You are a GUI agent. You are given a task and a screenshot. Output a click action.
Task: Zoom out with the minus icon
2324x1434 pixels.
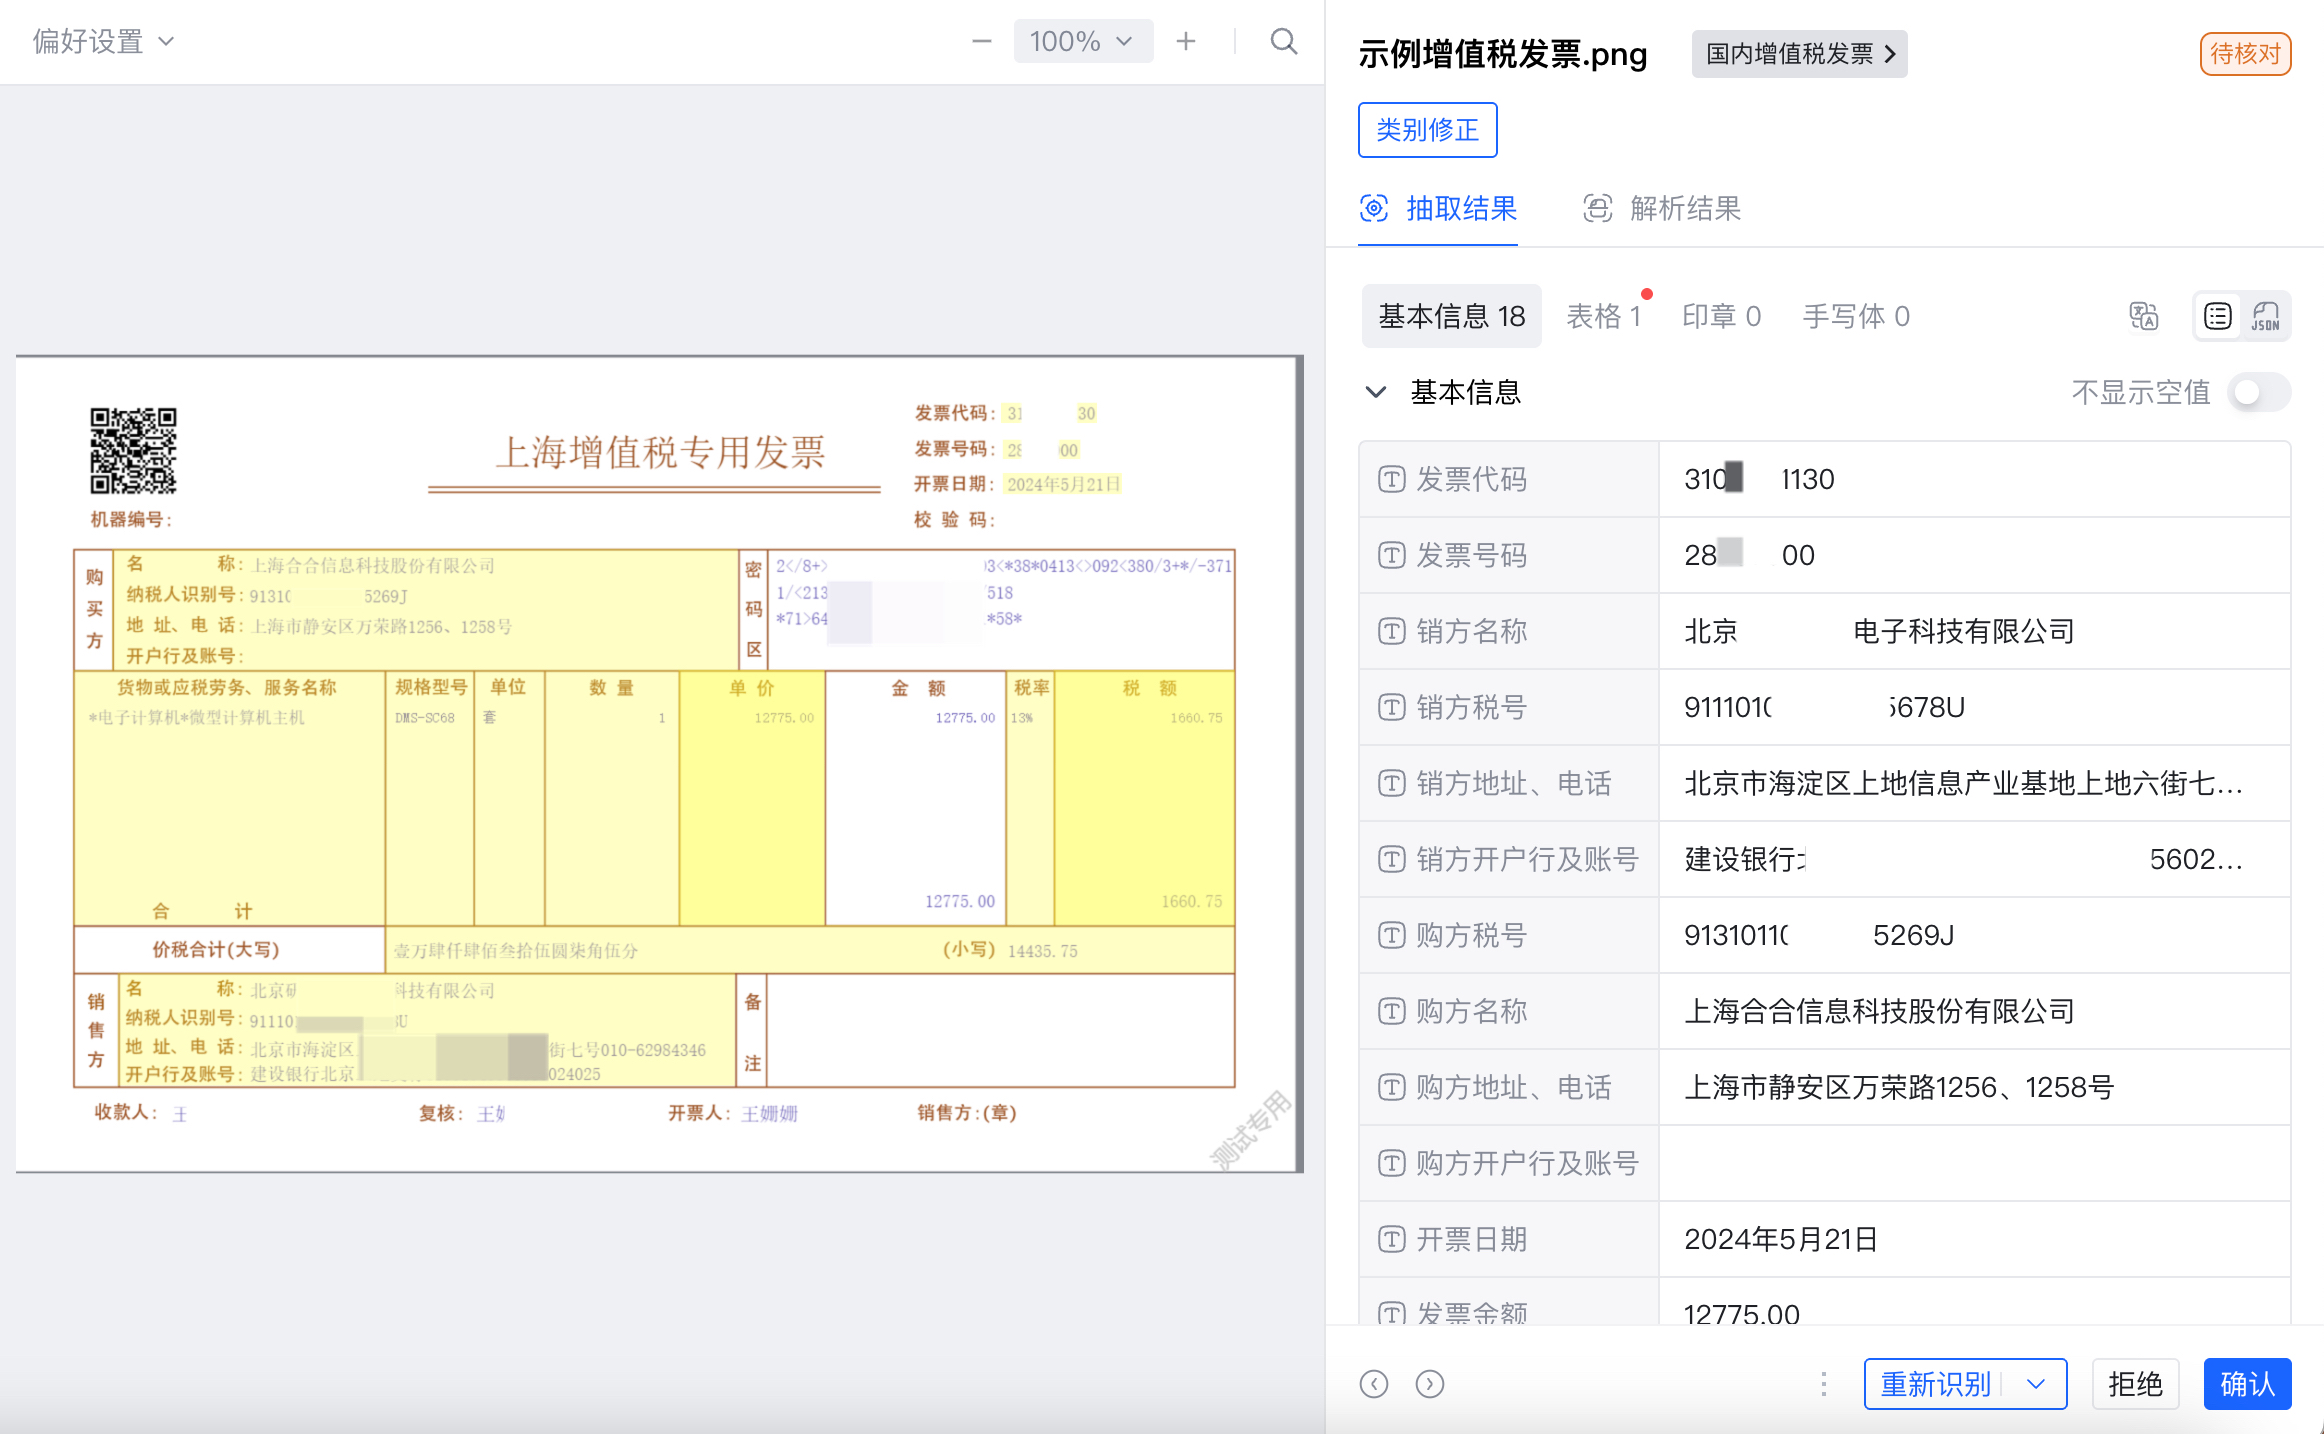981,41
